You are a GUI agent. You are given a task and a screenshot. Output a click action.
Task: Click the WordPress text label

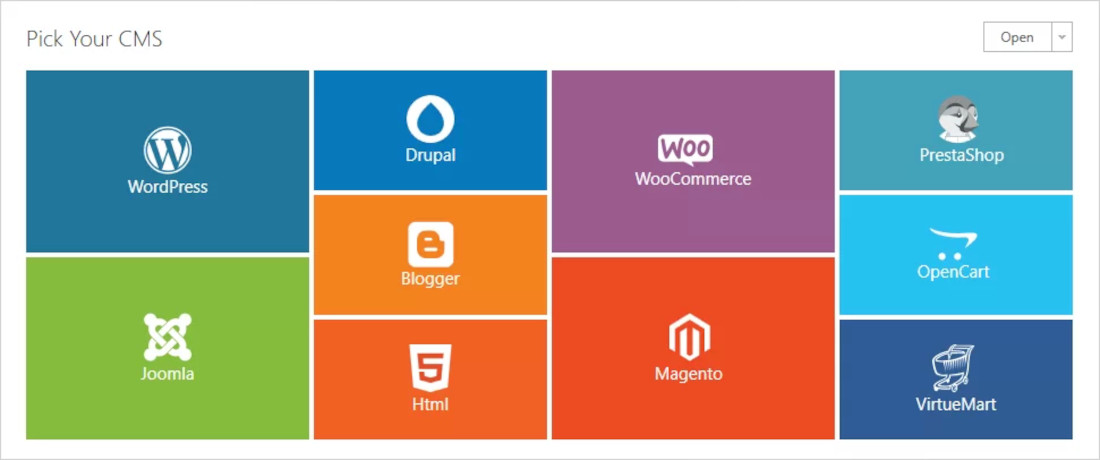click(168, 187)
